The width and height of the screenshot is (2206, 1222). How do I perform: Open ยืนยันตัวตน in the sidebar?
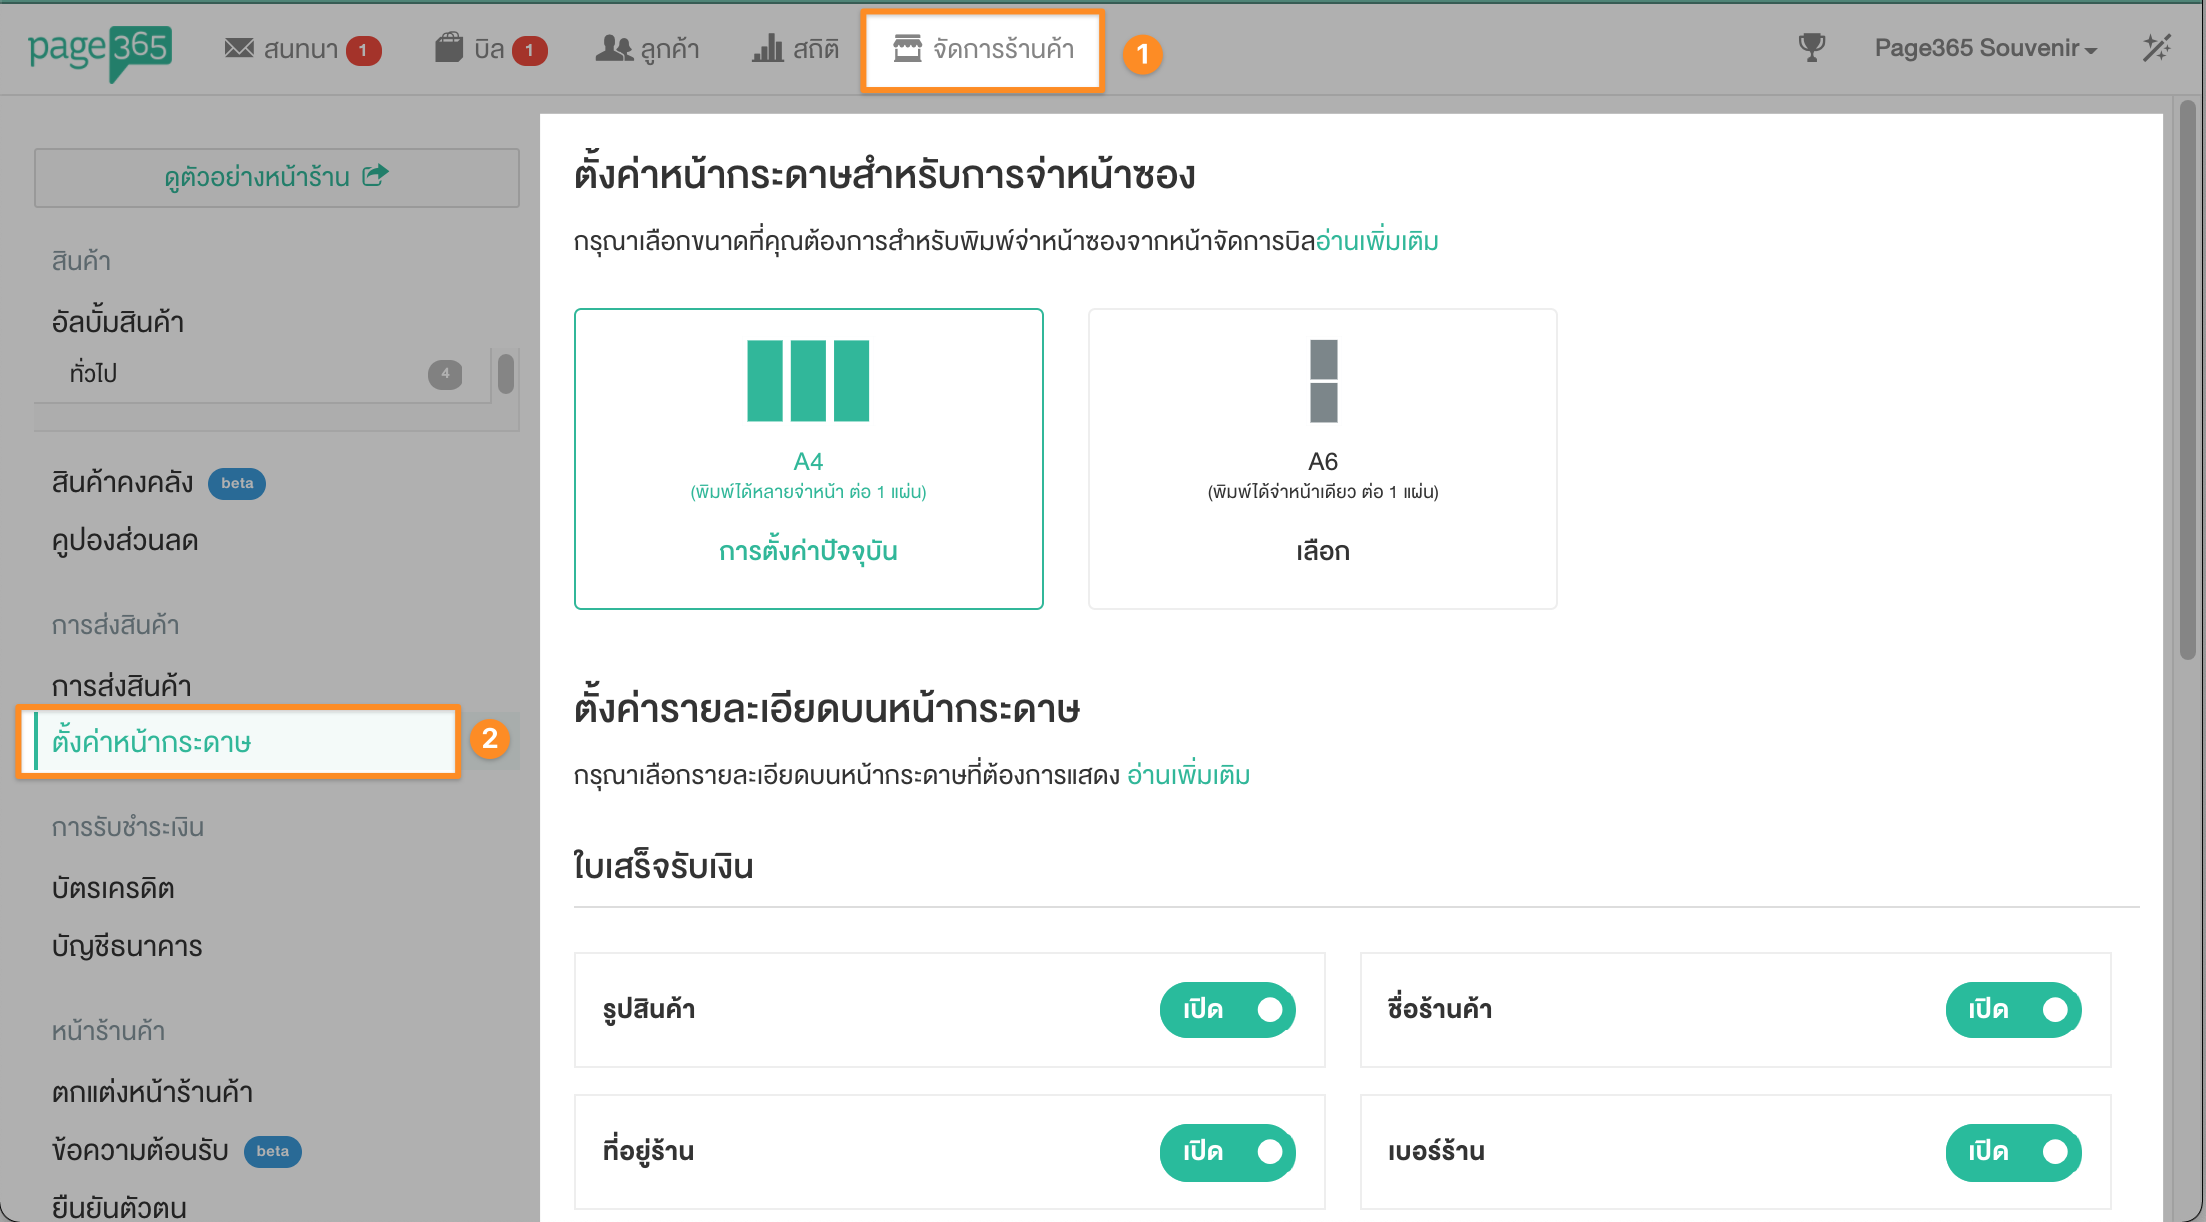pos(119,1208)
